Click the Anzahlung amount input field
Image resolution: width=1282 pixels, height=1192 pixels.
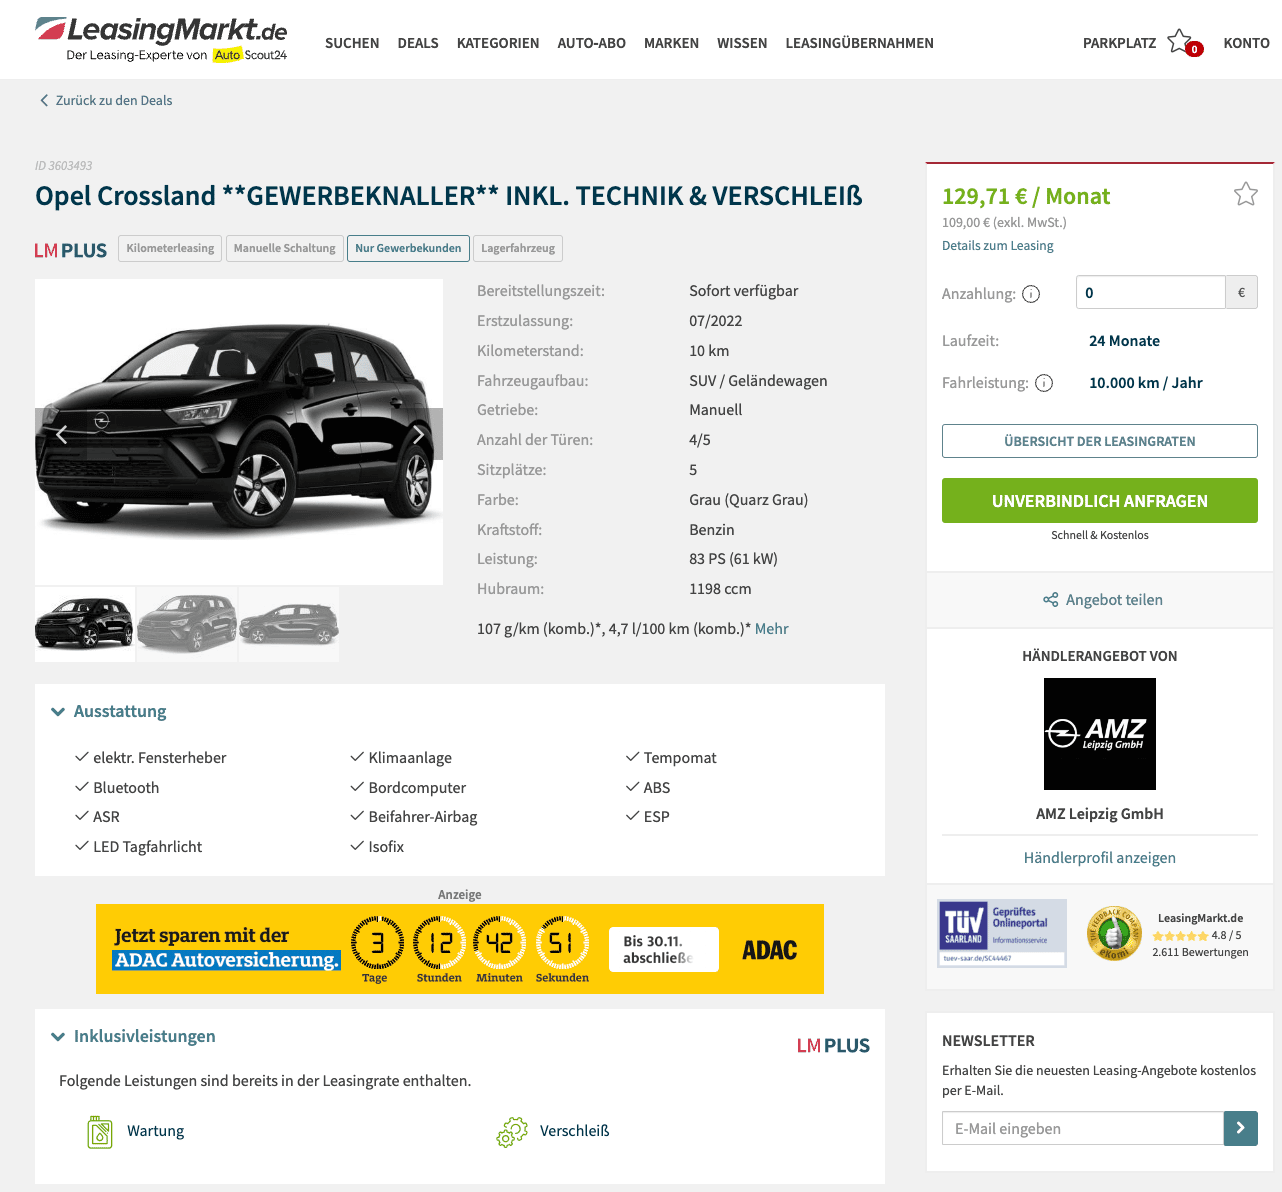1151,293
